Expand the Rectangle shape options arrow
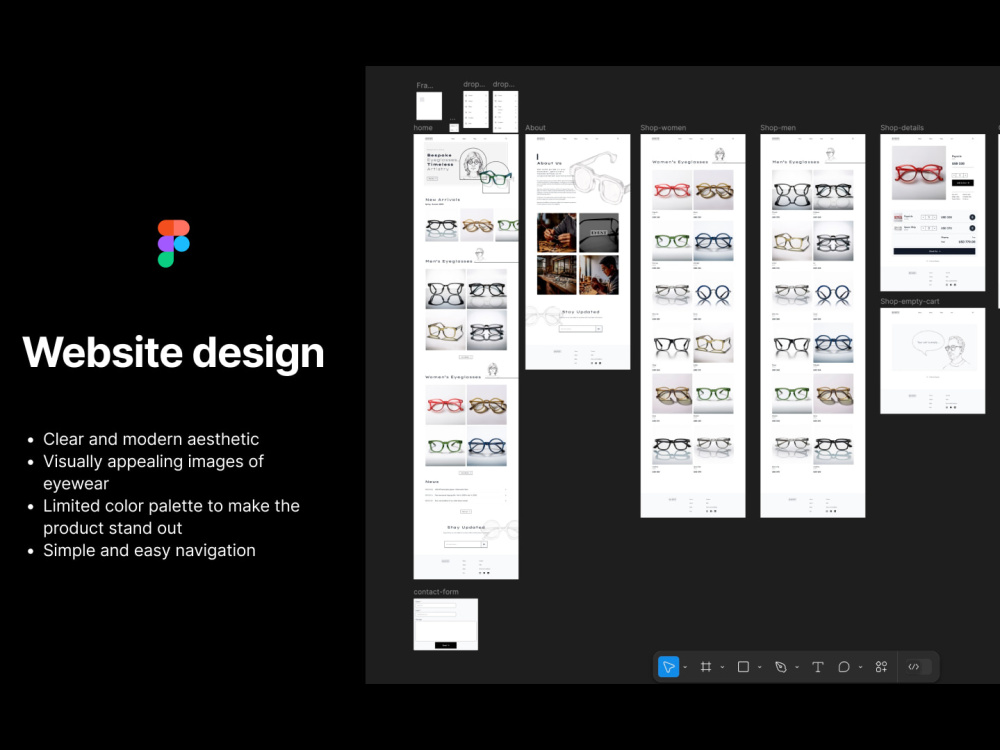This screenshot has width=1000, height=750. [760, 667]
